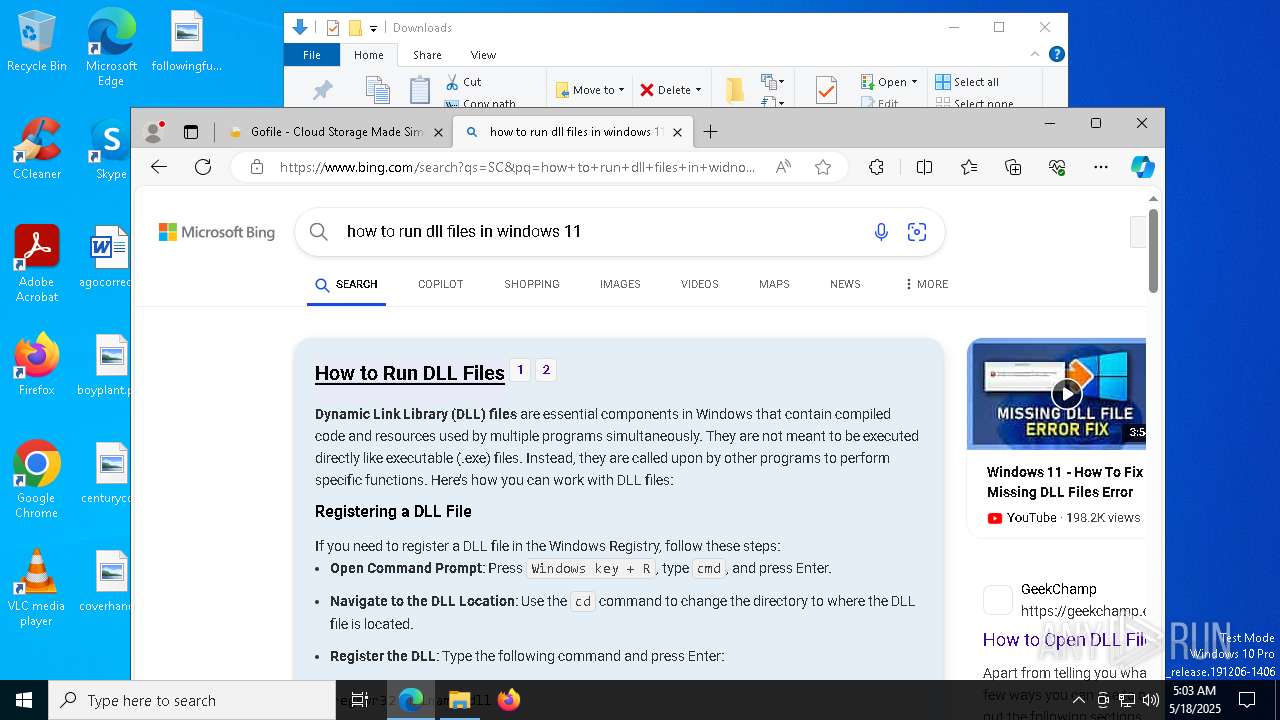Click the Bing search magnifier icon
The image size is (1280, 720).
tap(319, 232)
